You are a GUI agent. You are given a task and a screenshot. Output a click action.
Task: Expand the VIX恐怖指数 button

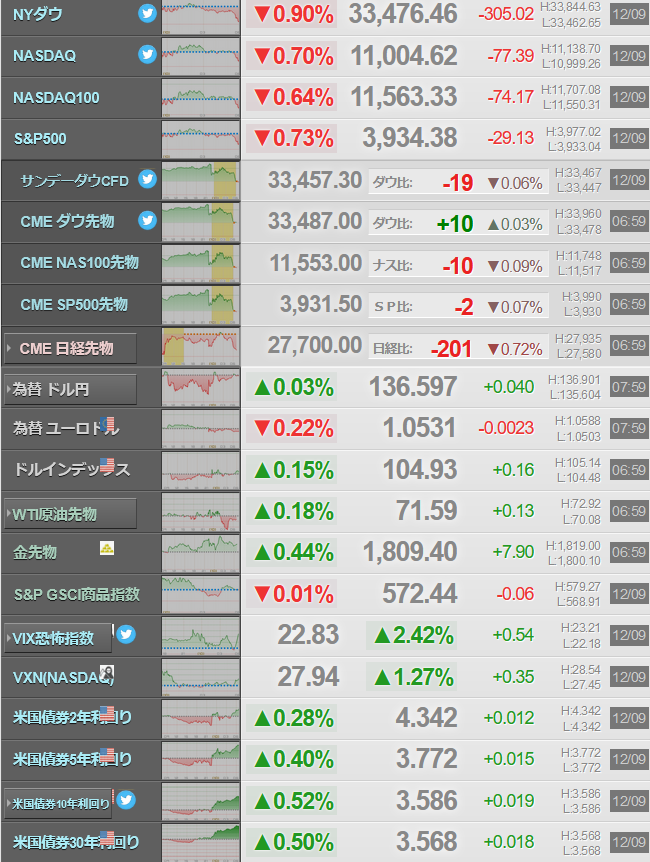click(58, 638)
